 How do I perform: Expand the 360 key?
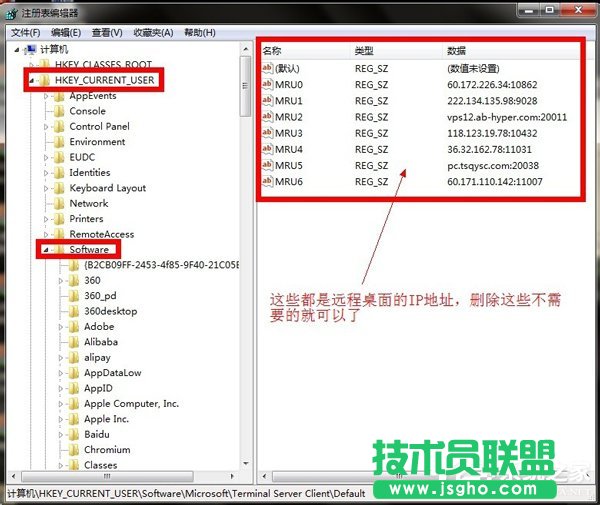(x=60, y=281)
